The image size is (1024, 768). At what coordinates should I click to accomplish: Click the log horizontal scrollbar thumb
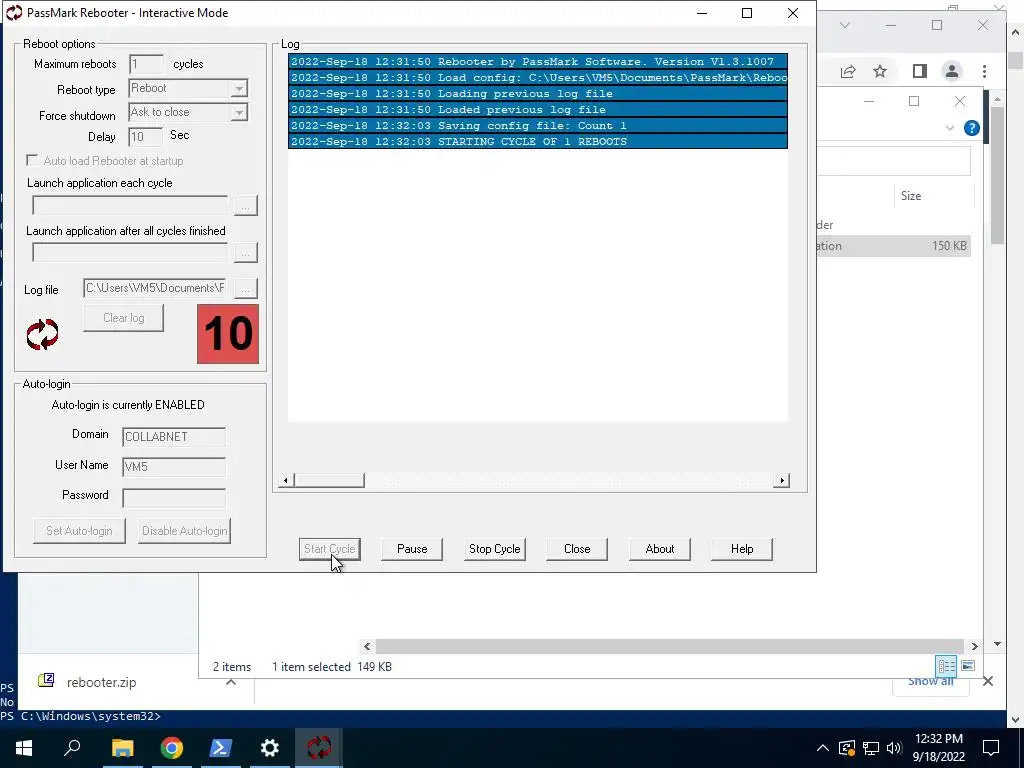coord(329,481)
